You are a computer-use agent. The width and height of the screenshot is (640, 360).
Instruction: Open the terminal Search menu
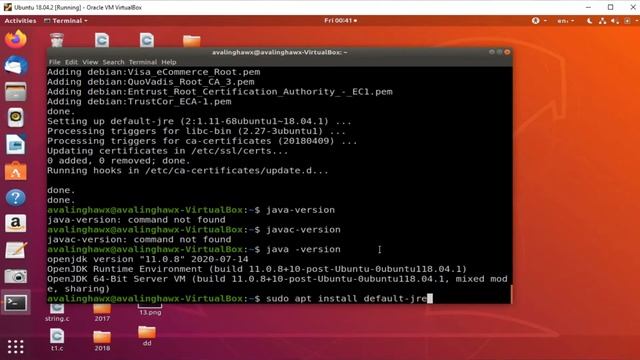(113, 62)
